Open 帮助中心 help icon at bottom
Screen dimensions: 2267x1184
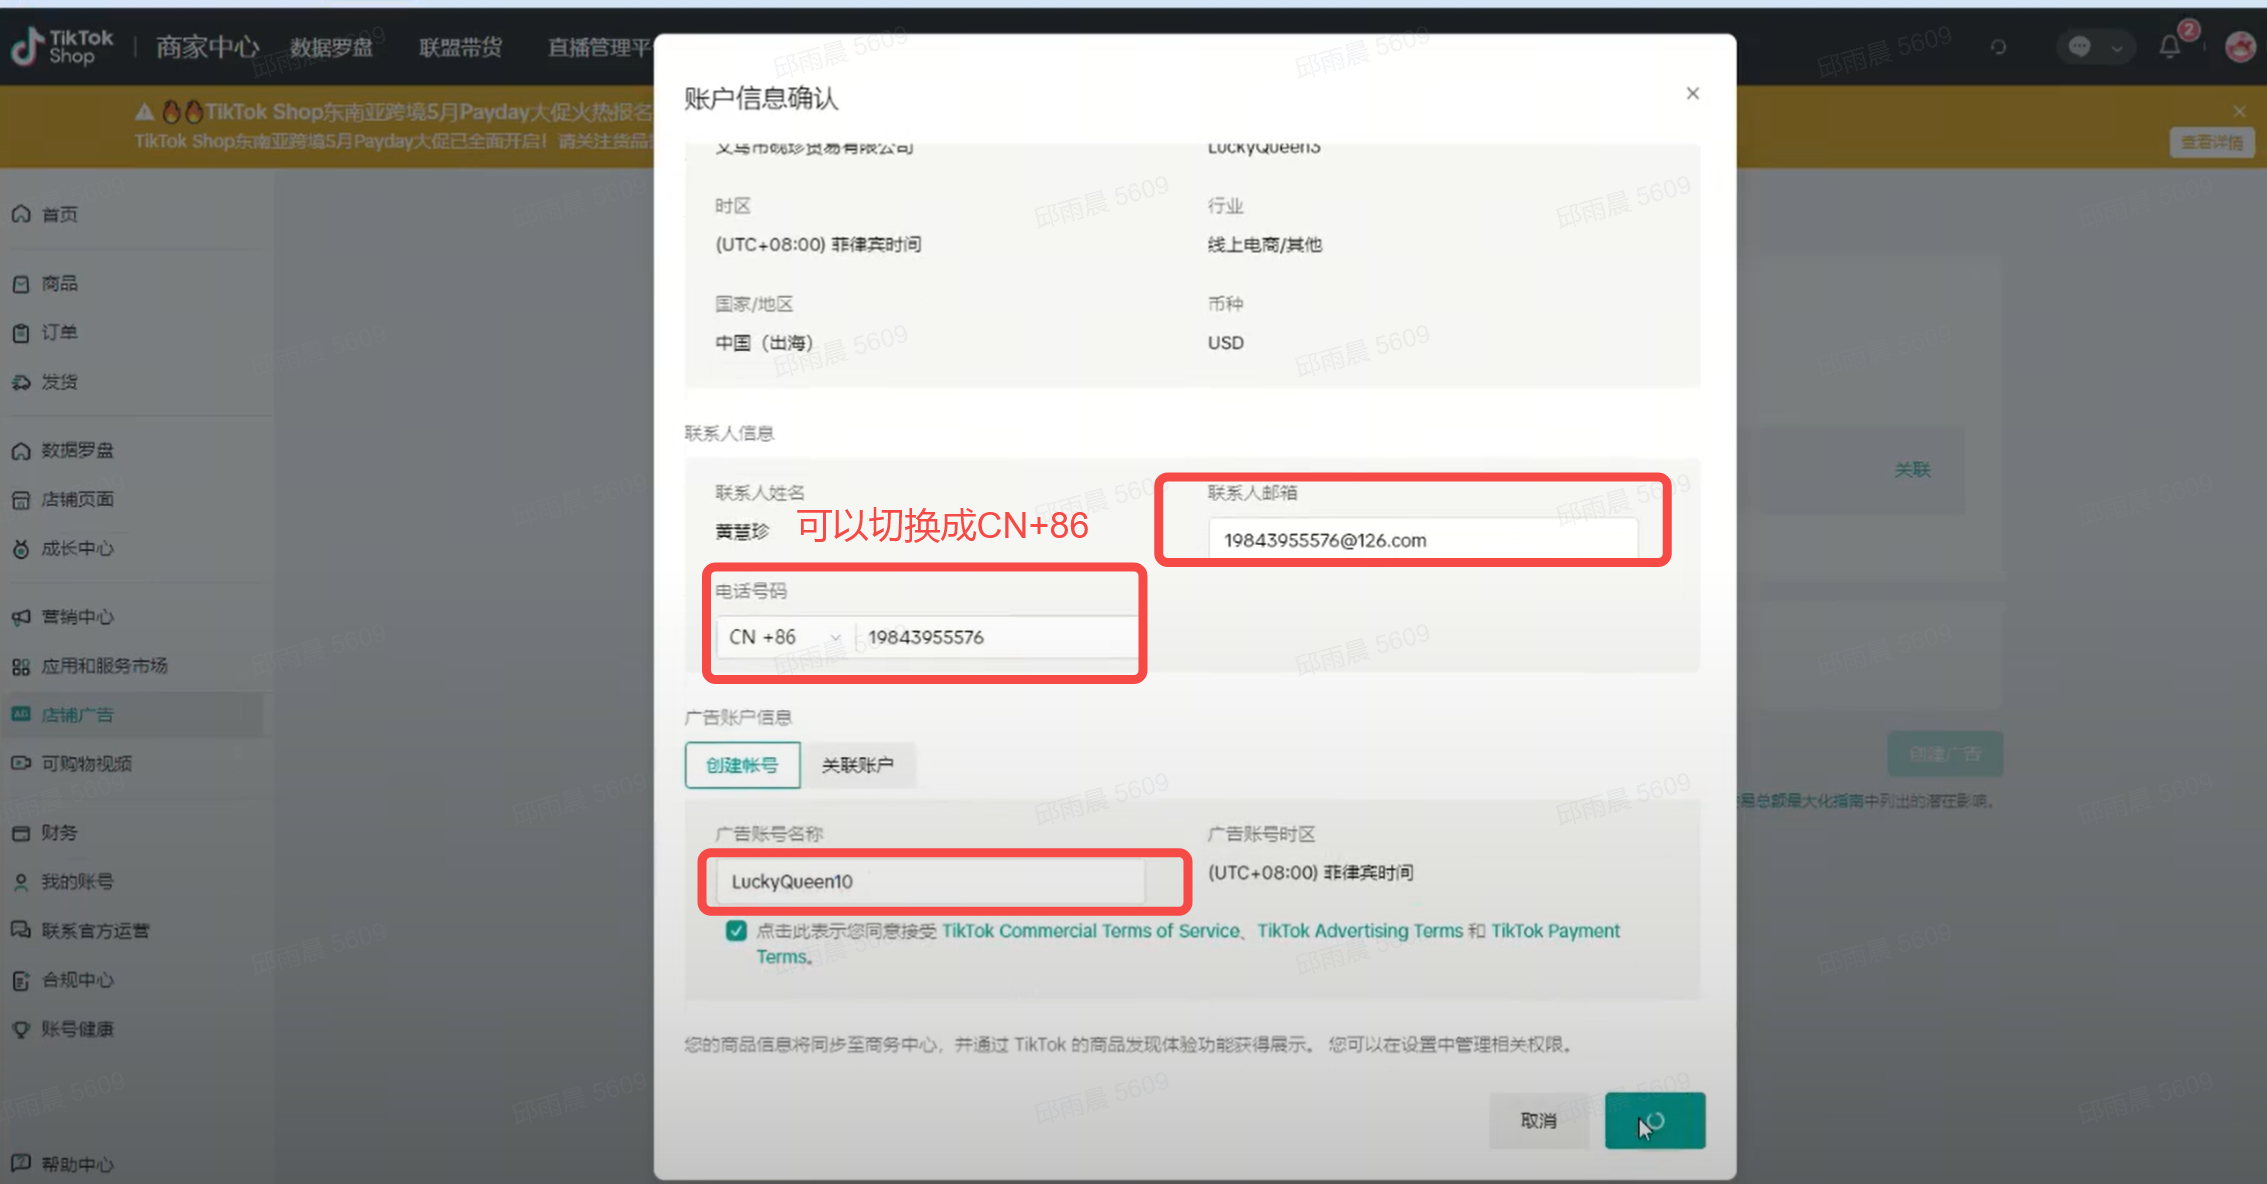pyautogui.click(x=21, y=1163)
